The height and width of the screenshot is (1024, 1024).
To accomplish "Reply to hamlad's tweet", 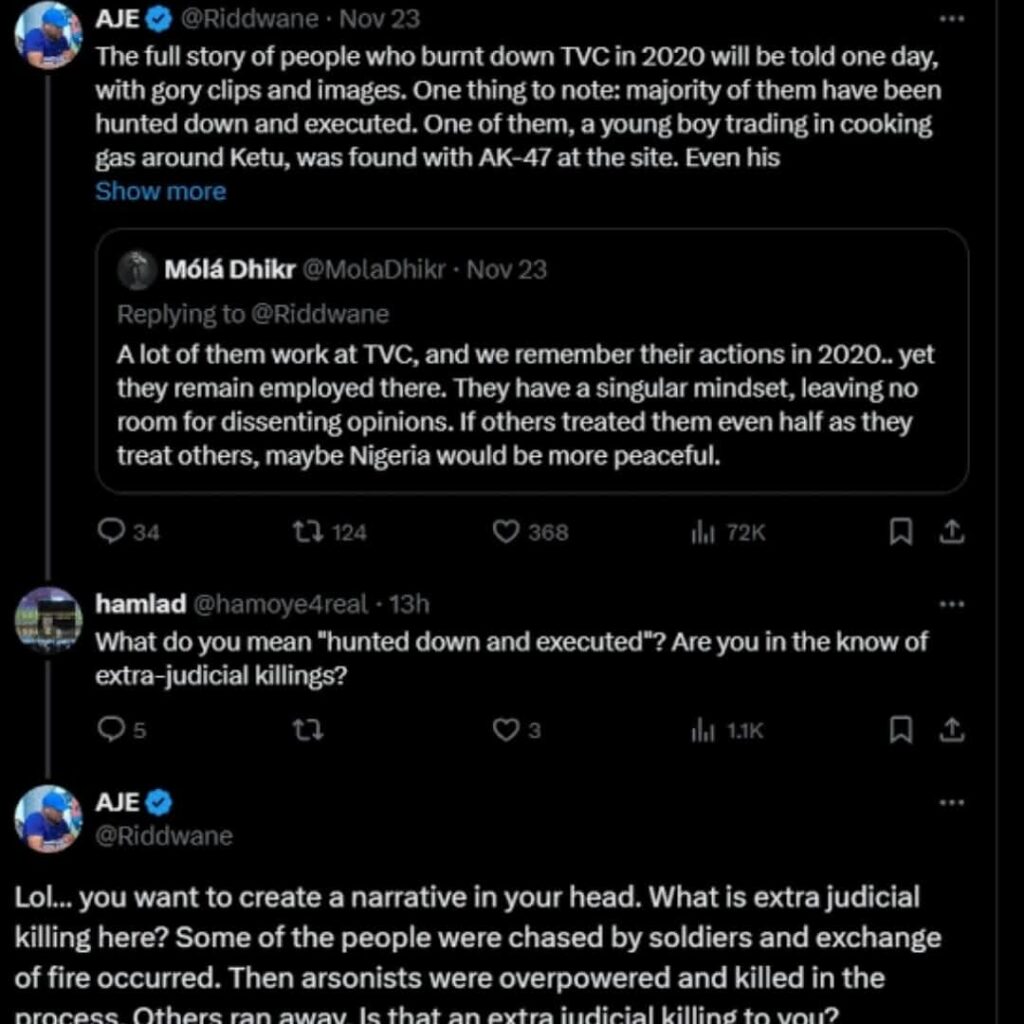I will pos(110,730).
